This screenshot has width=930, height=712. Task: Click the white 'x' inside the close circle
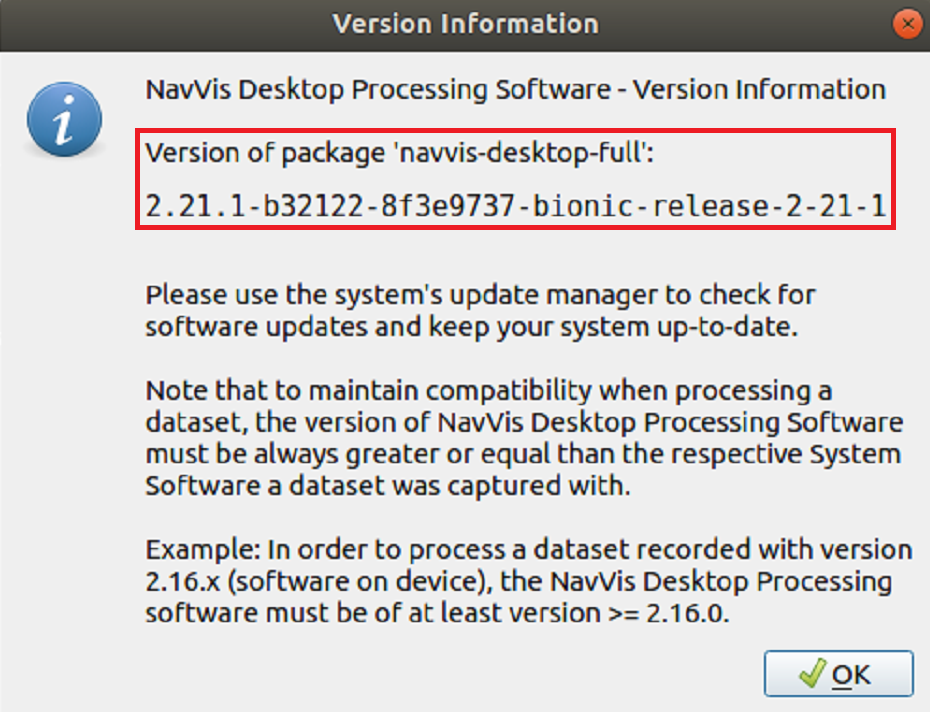point(907,23)
